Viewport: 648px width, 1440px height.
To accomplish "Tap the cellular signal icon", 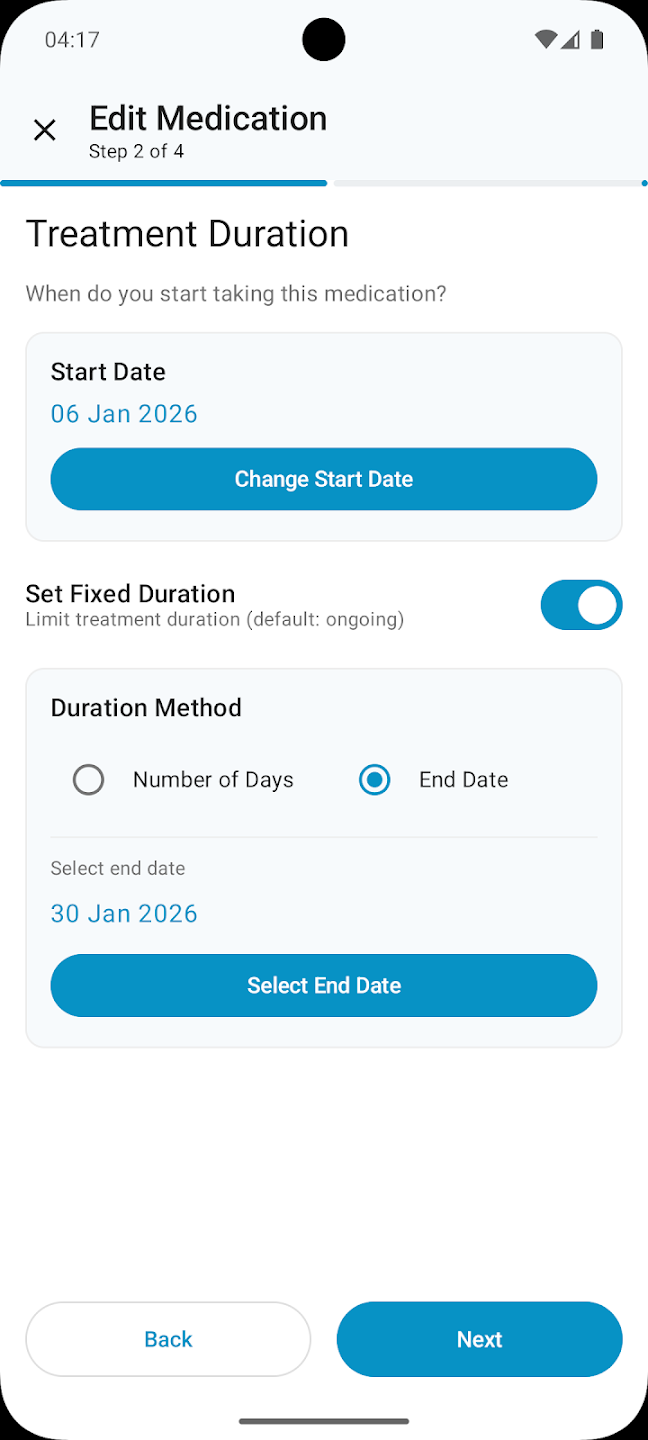I will [x=570, y=40].
